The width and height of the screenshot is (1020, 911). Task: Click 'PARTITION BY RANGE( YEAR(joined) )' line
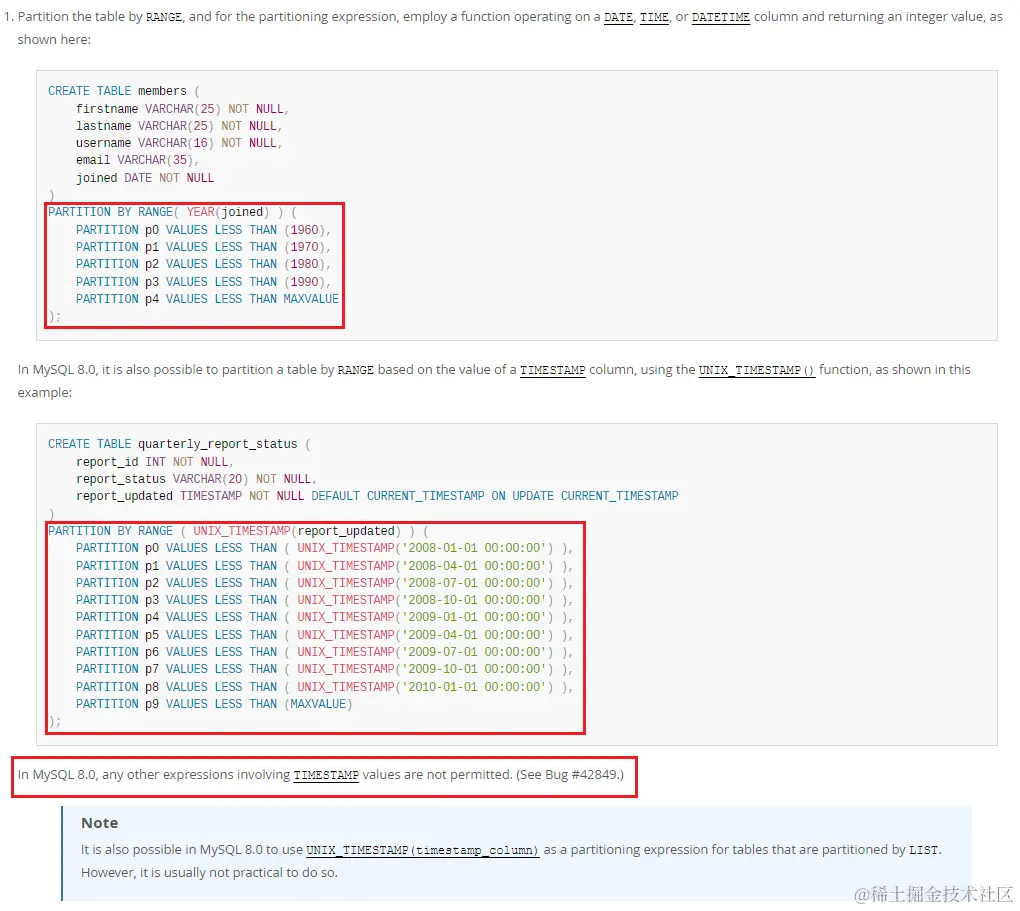172,212
